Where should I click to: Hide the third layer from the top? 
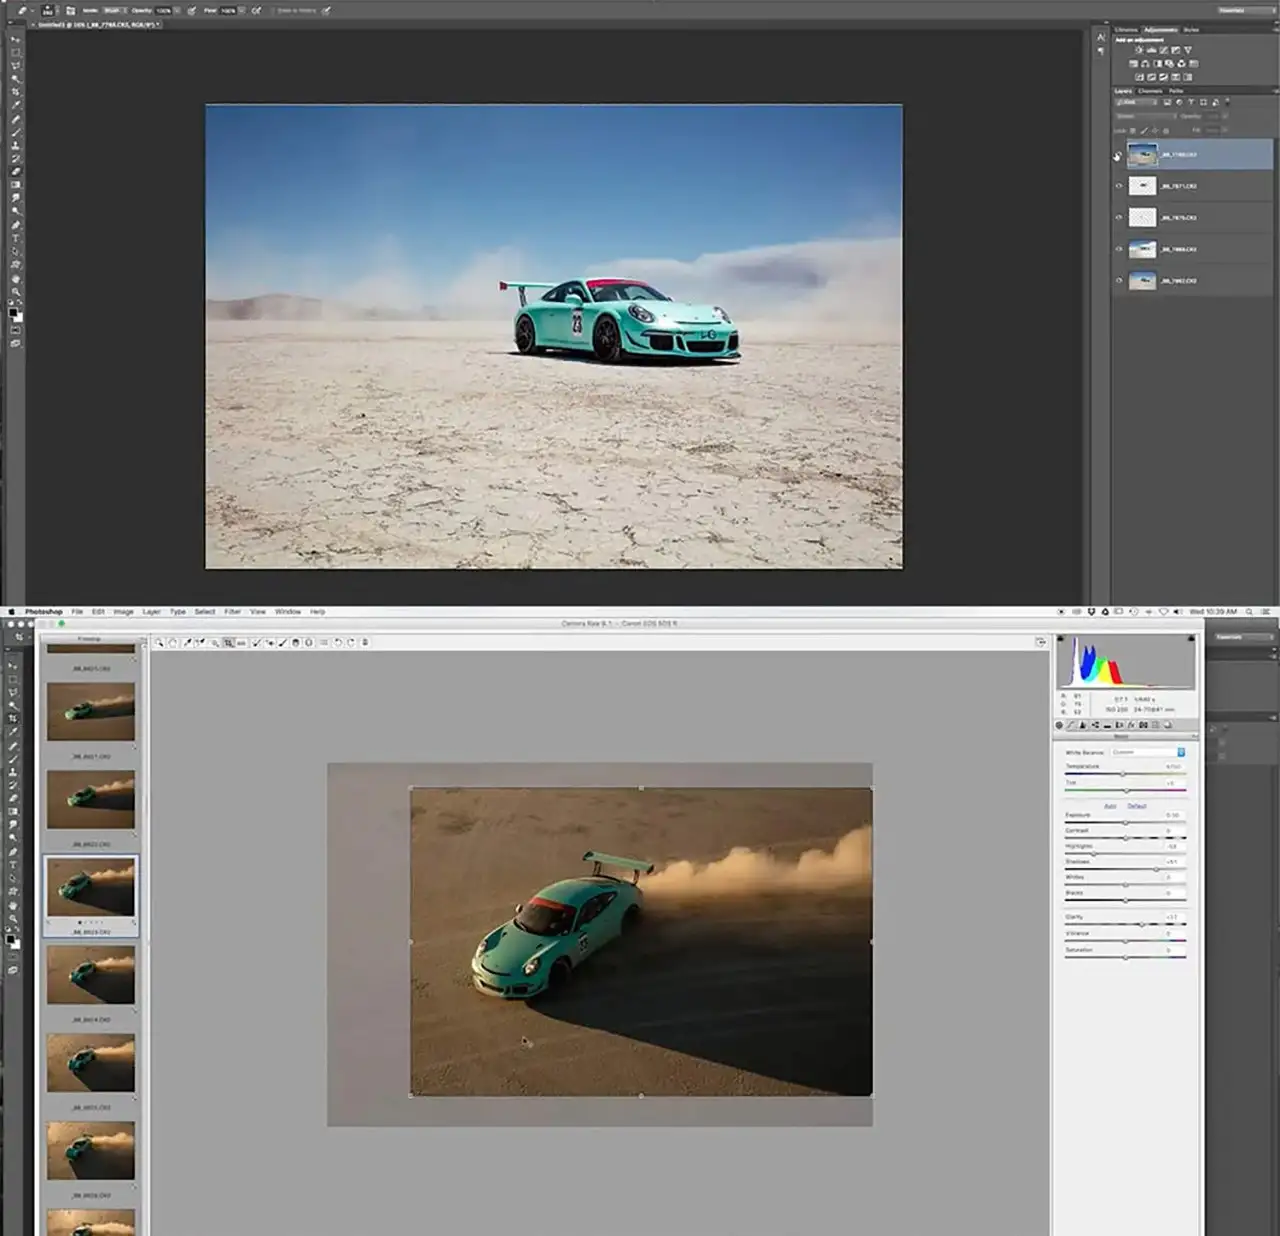tap(1119, 218)
